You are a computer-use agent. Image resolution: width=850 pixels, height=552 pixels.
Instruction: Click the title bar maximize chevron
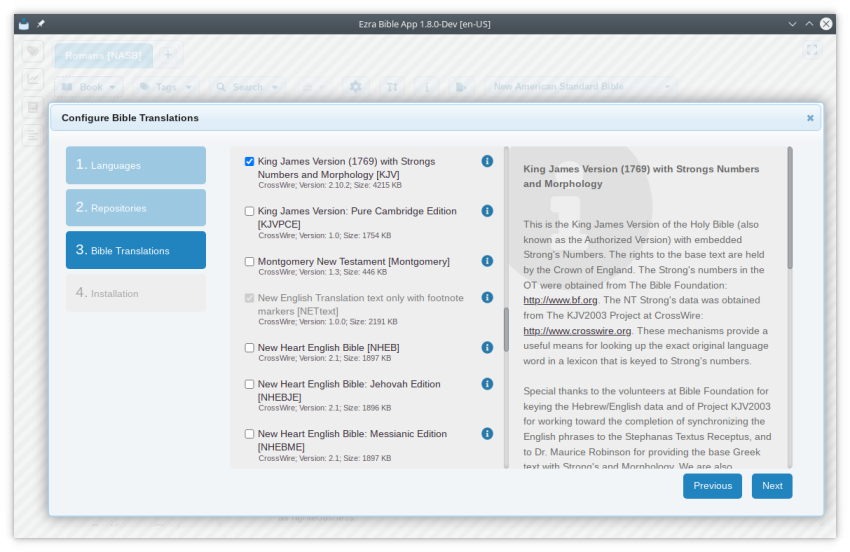(x=809, y=24)
